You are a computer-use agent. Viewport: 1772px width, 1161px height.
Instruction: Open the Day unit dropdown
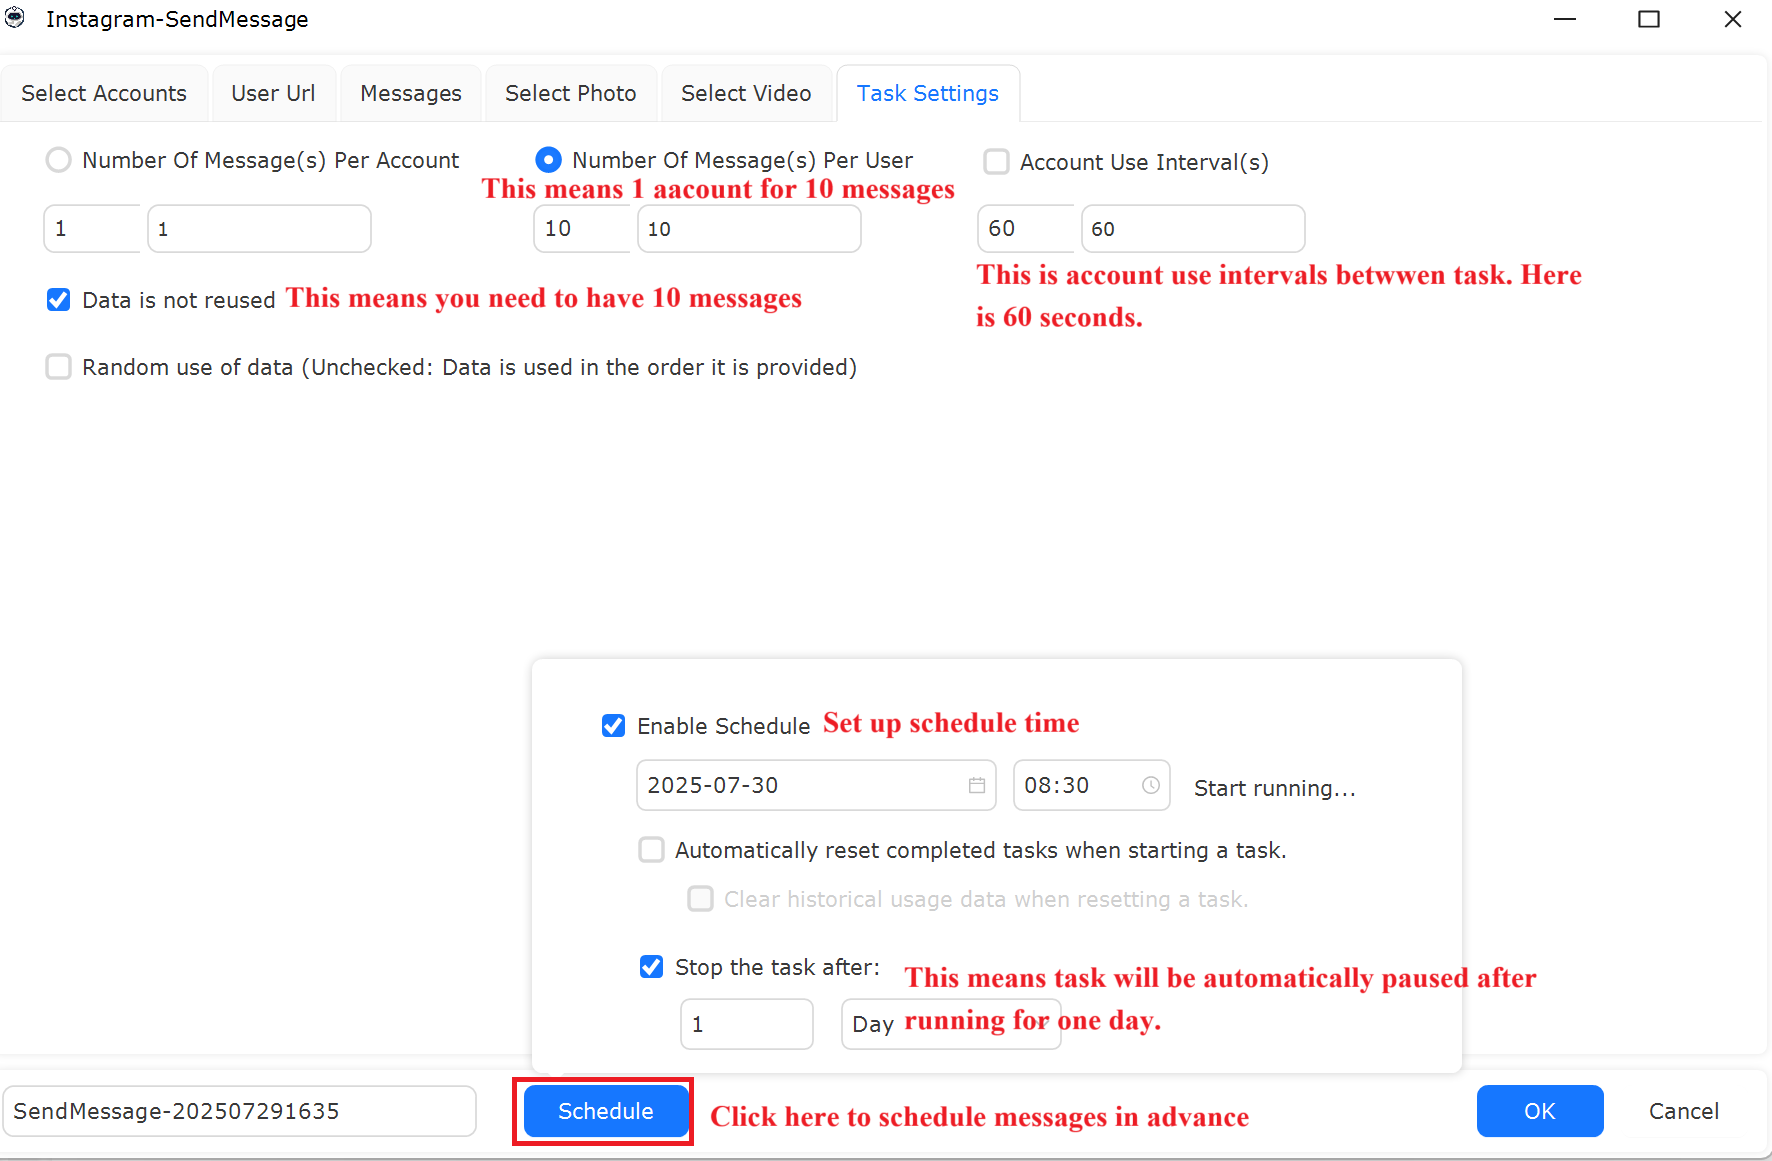951,1024
